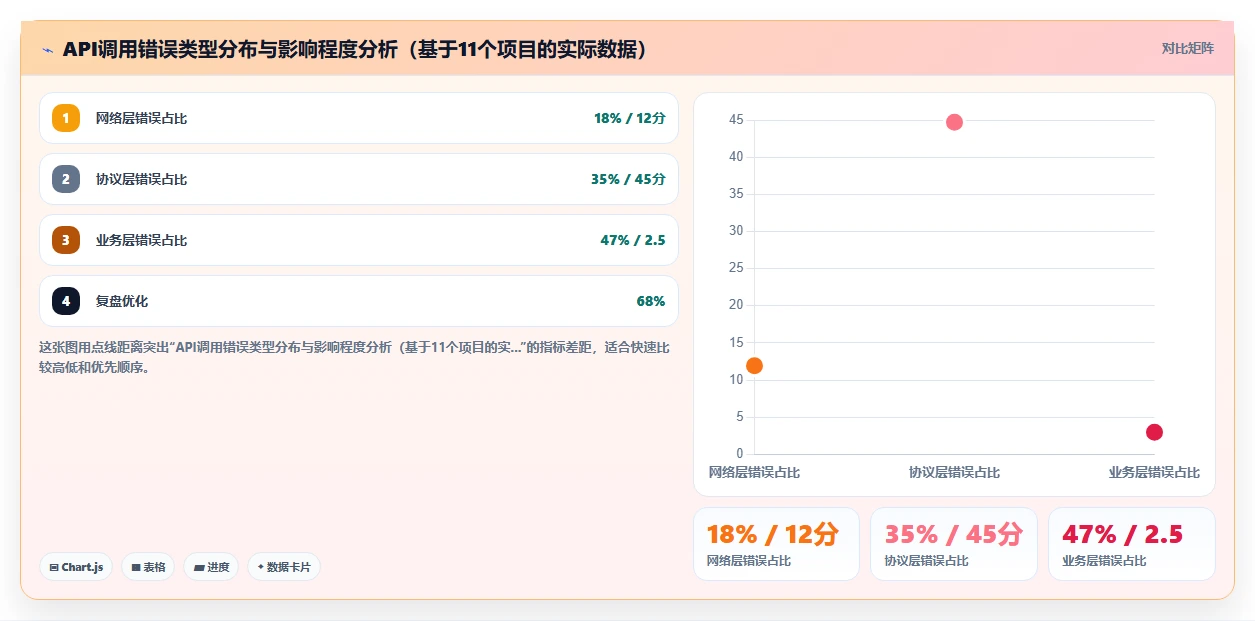Viewport: 1255px width, 621px height.
Task: Click the 对比矩阵 label in header
Action: [x=1188, y=48]
